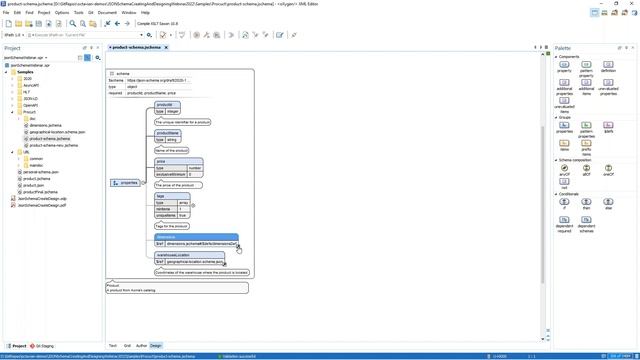Open the Options menu
Viewport: 640px width, 360px height.
coord(62,13)
